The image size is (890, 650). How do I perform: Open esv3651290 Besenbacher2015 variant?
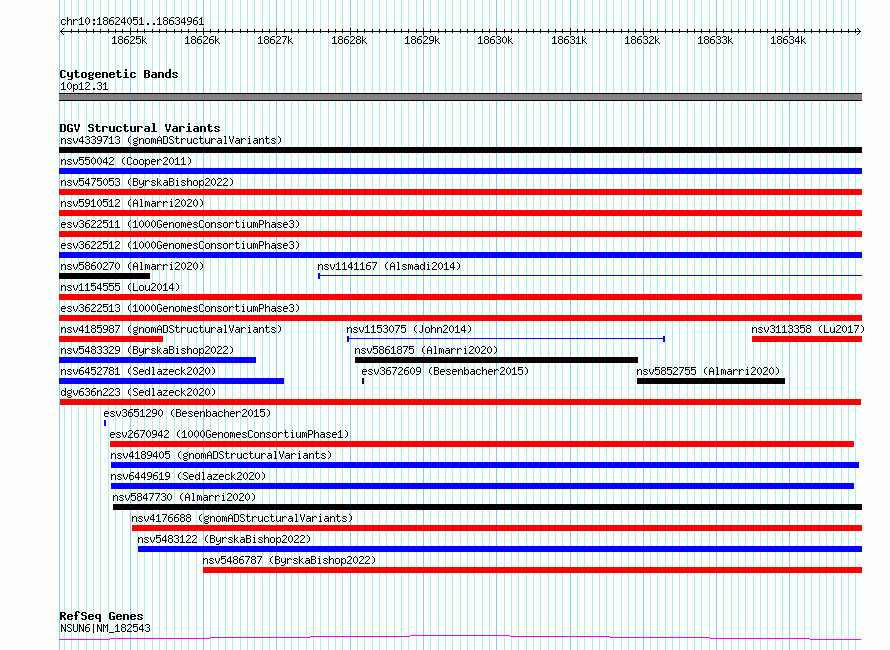[x=187, y=413]
